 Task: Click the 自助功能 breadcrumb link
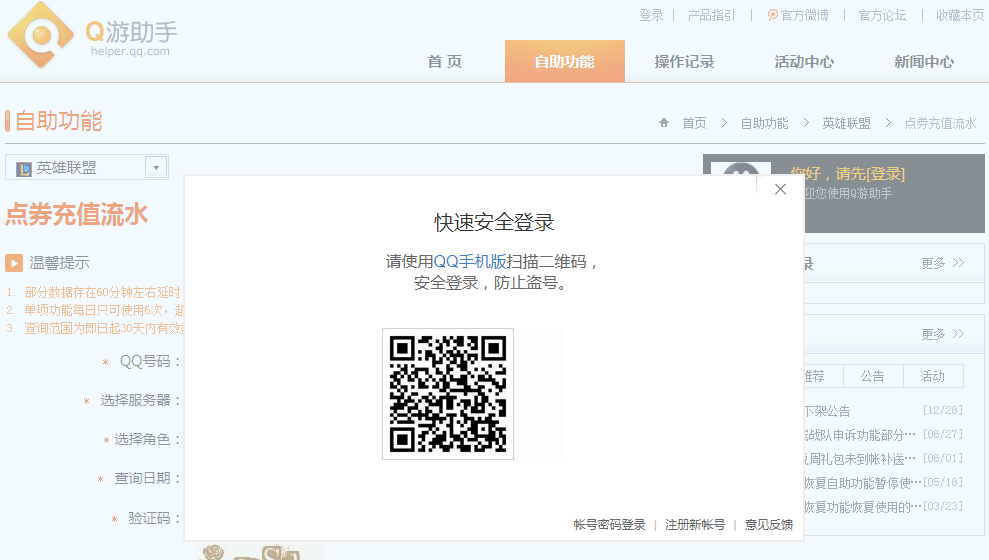tap(764, 123)
